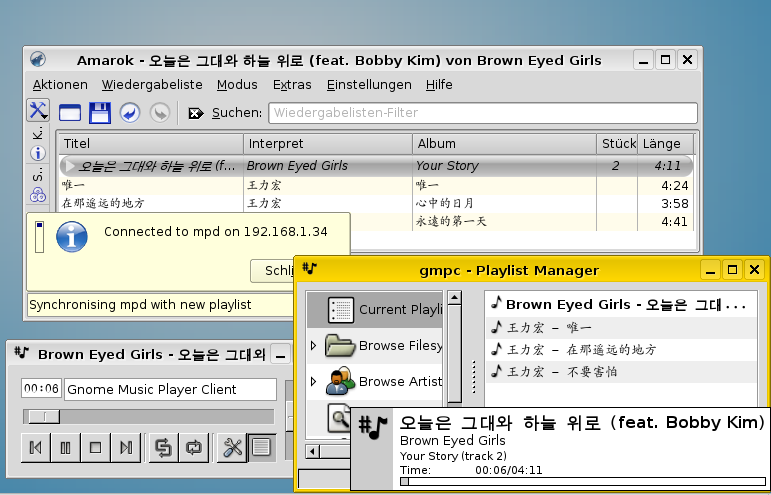Viewport: 771px width, 495px height.
Task: Click the Amarok window title icon
Action: (x=38, y=59)
